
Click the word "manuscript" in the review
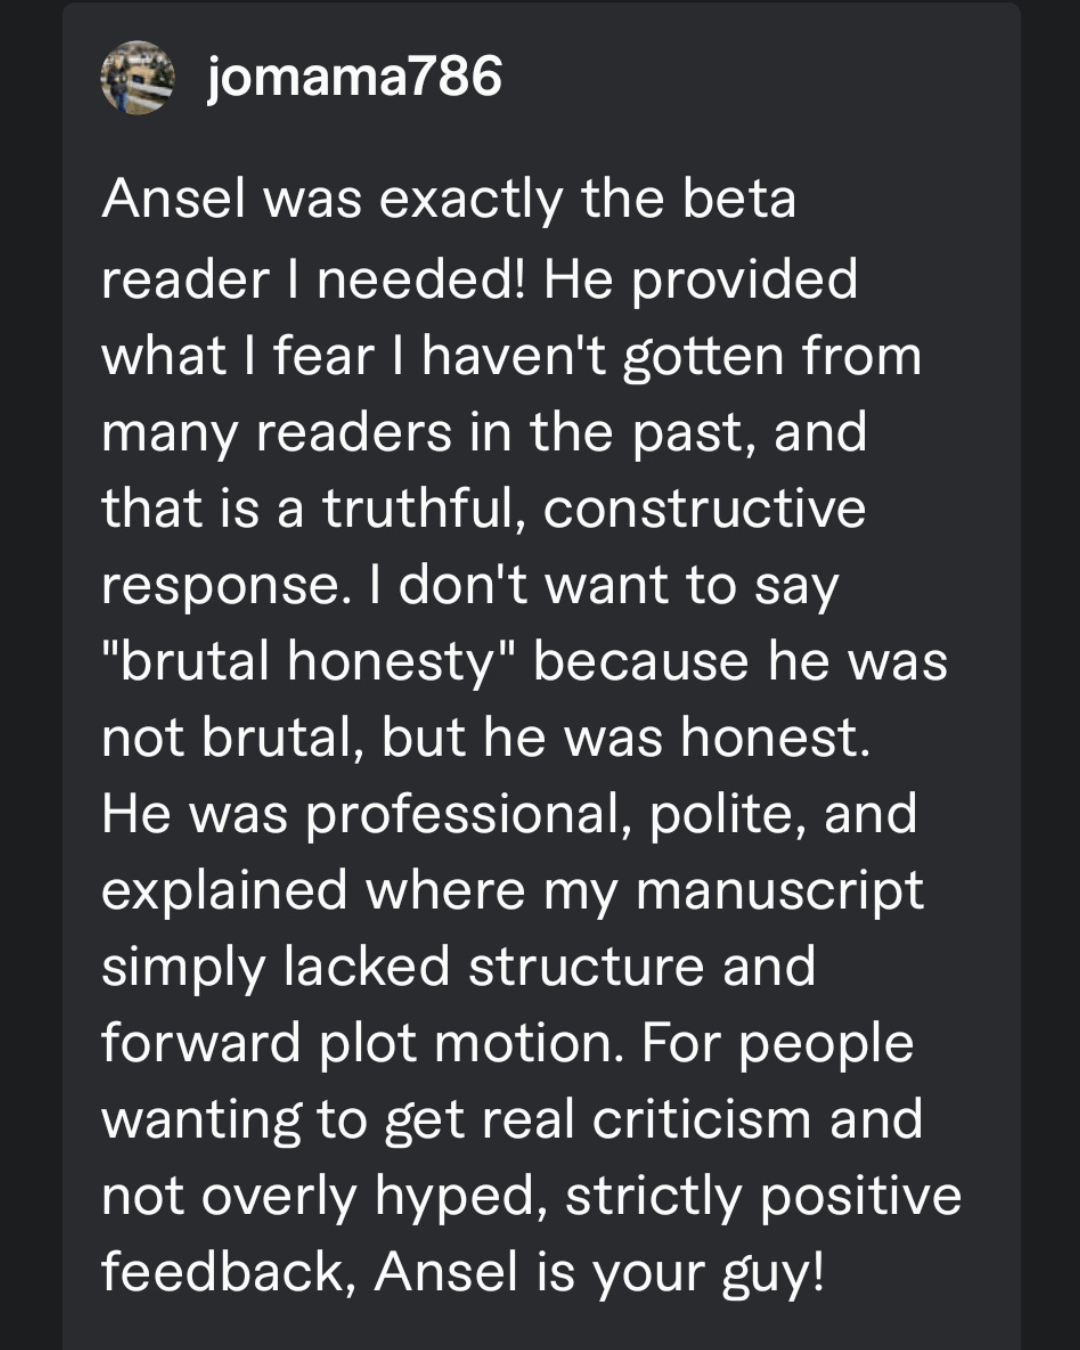point(779,891)
